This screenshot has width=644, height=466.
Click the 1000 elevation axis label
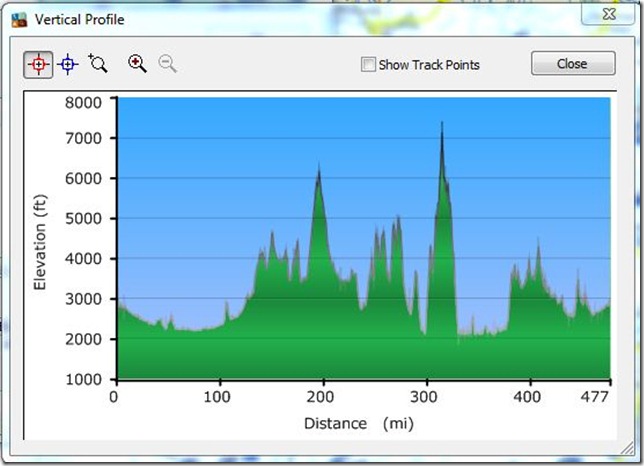pyautogui.click(x=83, y=379)
